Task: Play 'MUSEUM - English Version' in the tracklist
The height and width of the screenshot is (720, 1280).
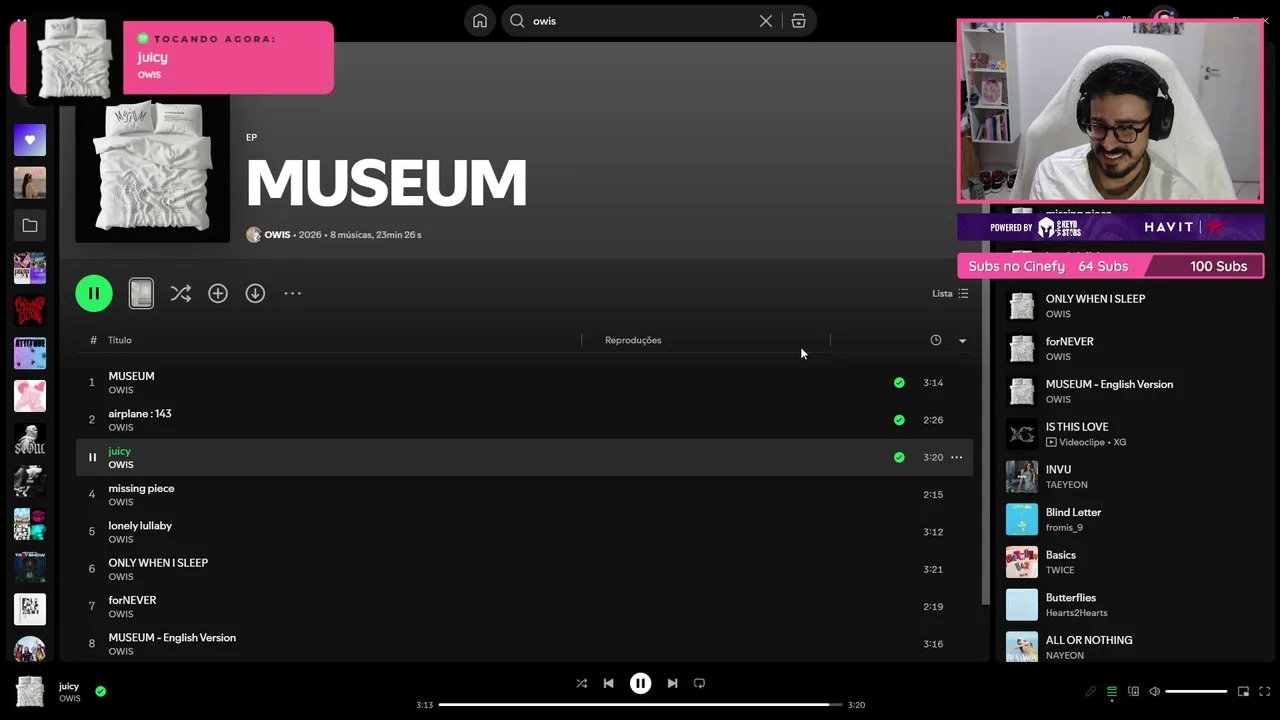Action: click(524, 644)
